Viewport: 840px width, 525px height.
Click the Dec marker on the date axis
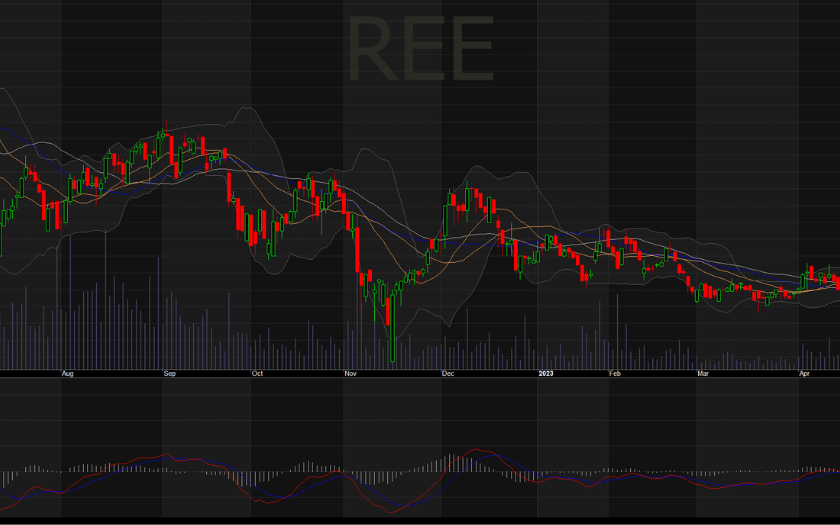click(x=448, y=373)
